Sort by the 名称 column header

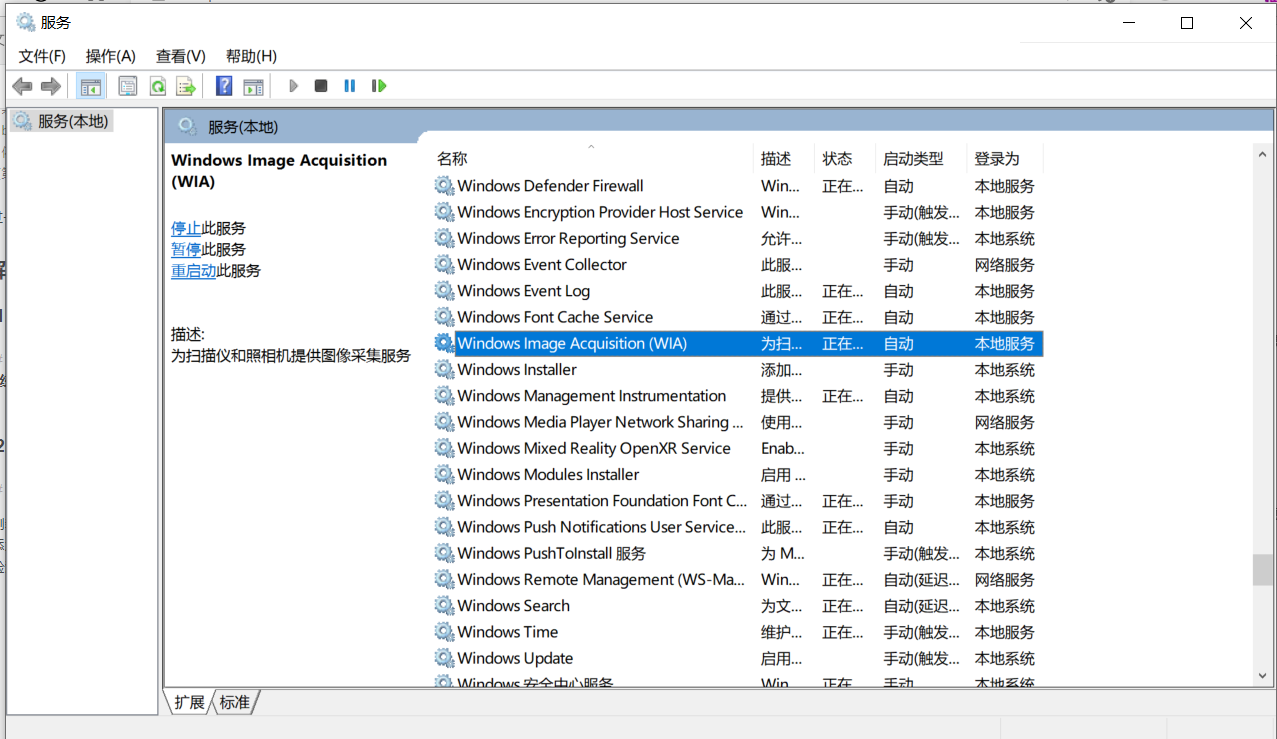tap(592, 158)
